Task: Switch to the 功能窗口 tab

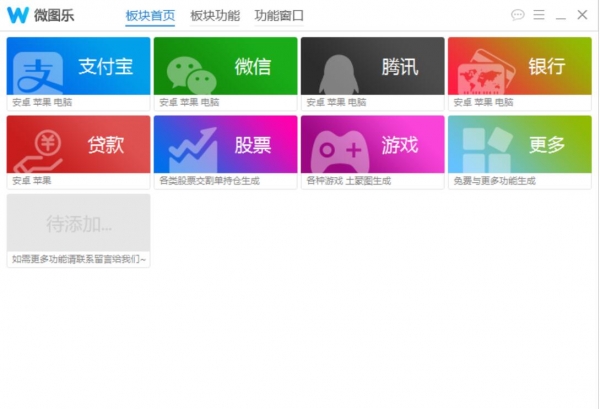Action: [279, 16]
